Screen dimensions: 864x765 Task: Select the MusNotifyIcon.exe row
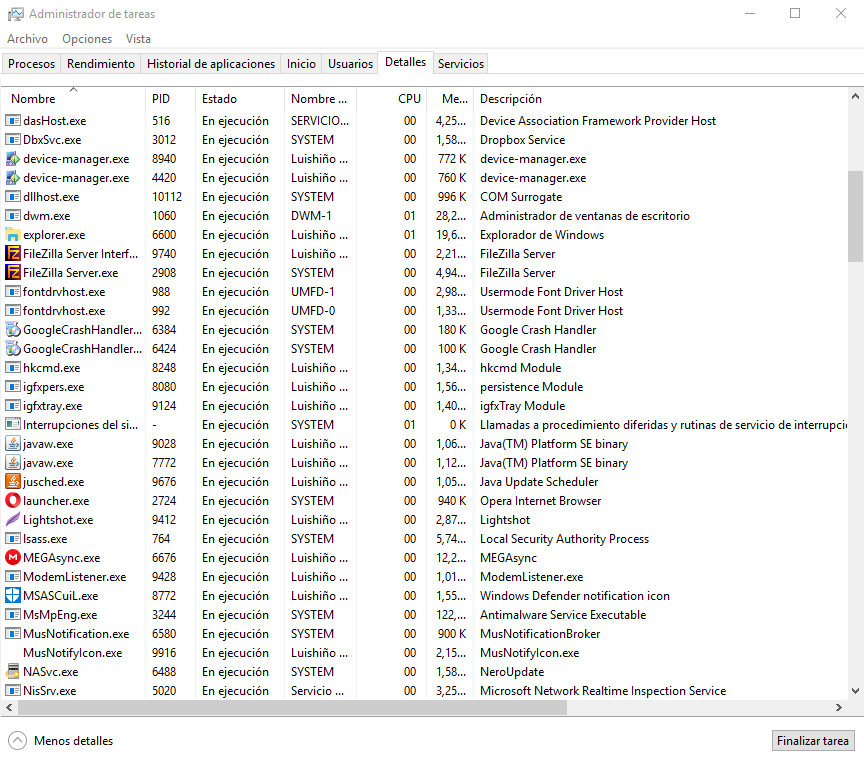pyautogui.click(x=424, y=653)
